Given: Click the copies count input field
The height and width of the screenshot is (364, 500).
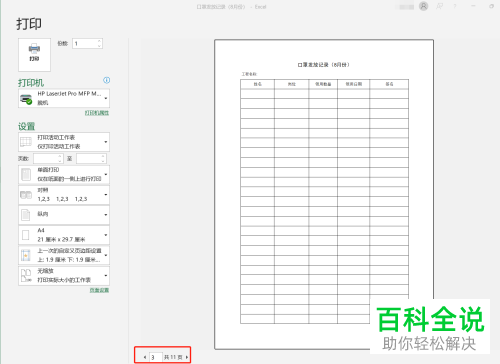Looking at the screenshot, I should click(x=85, y=44).
